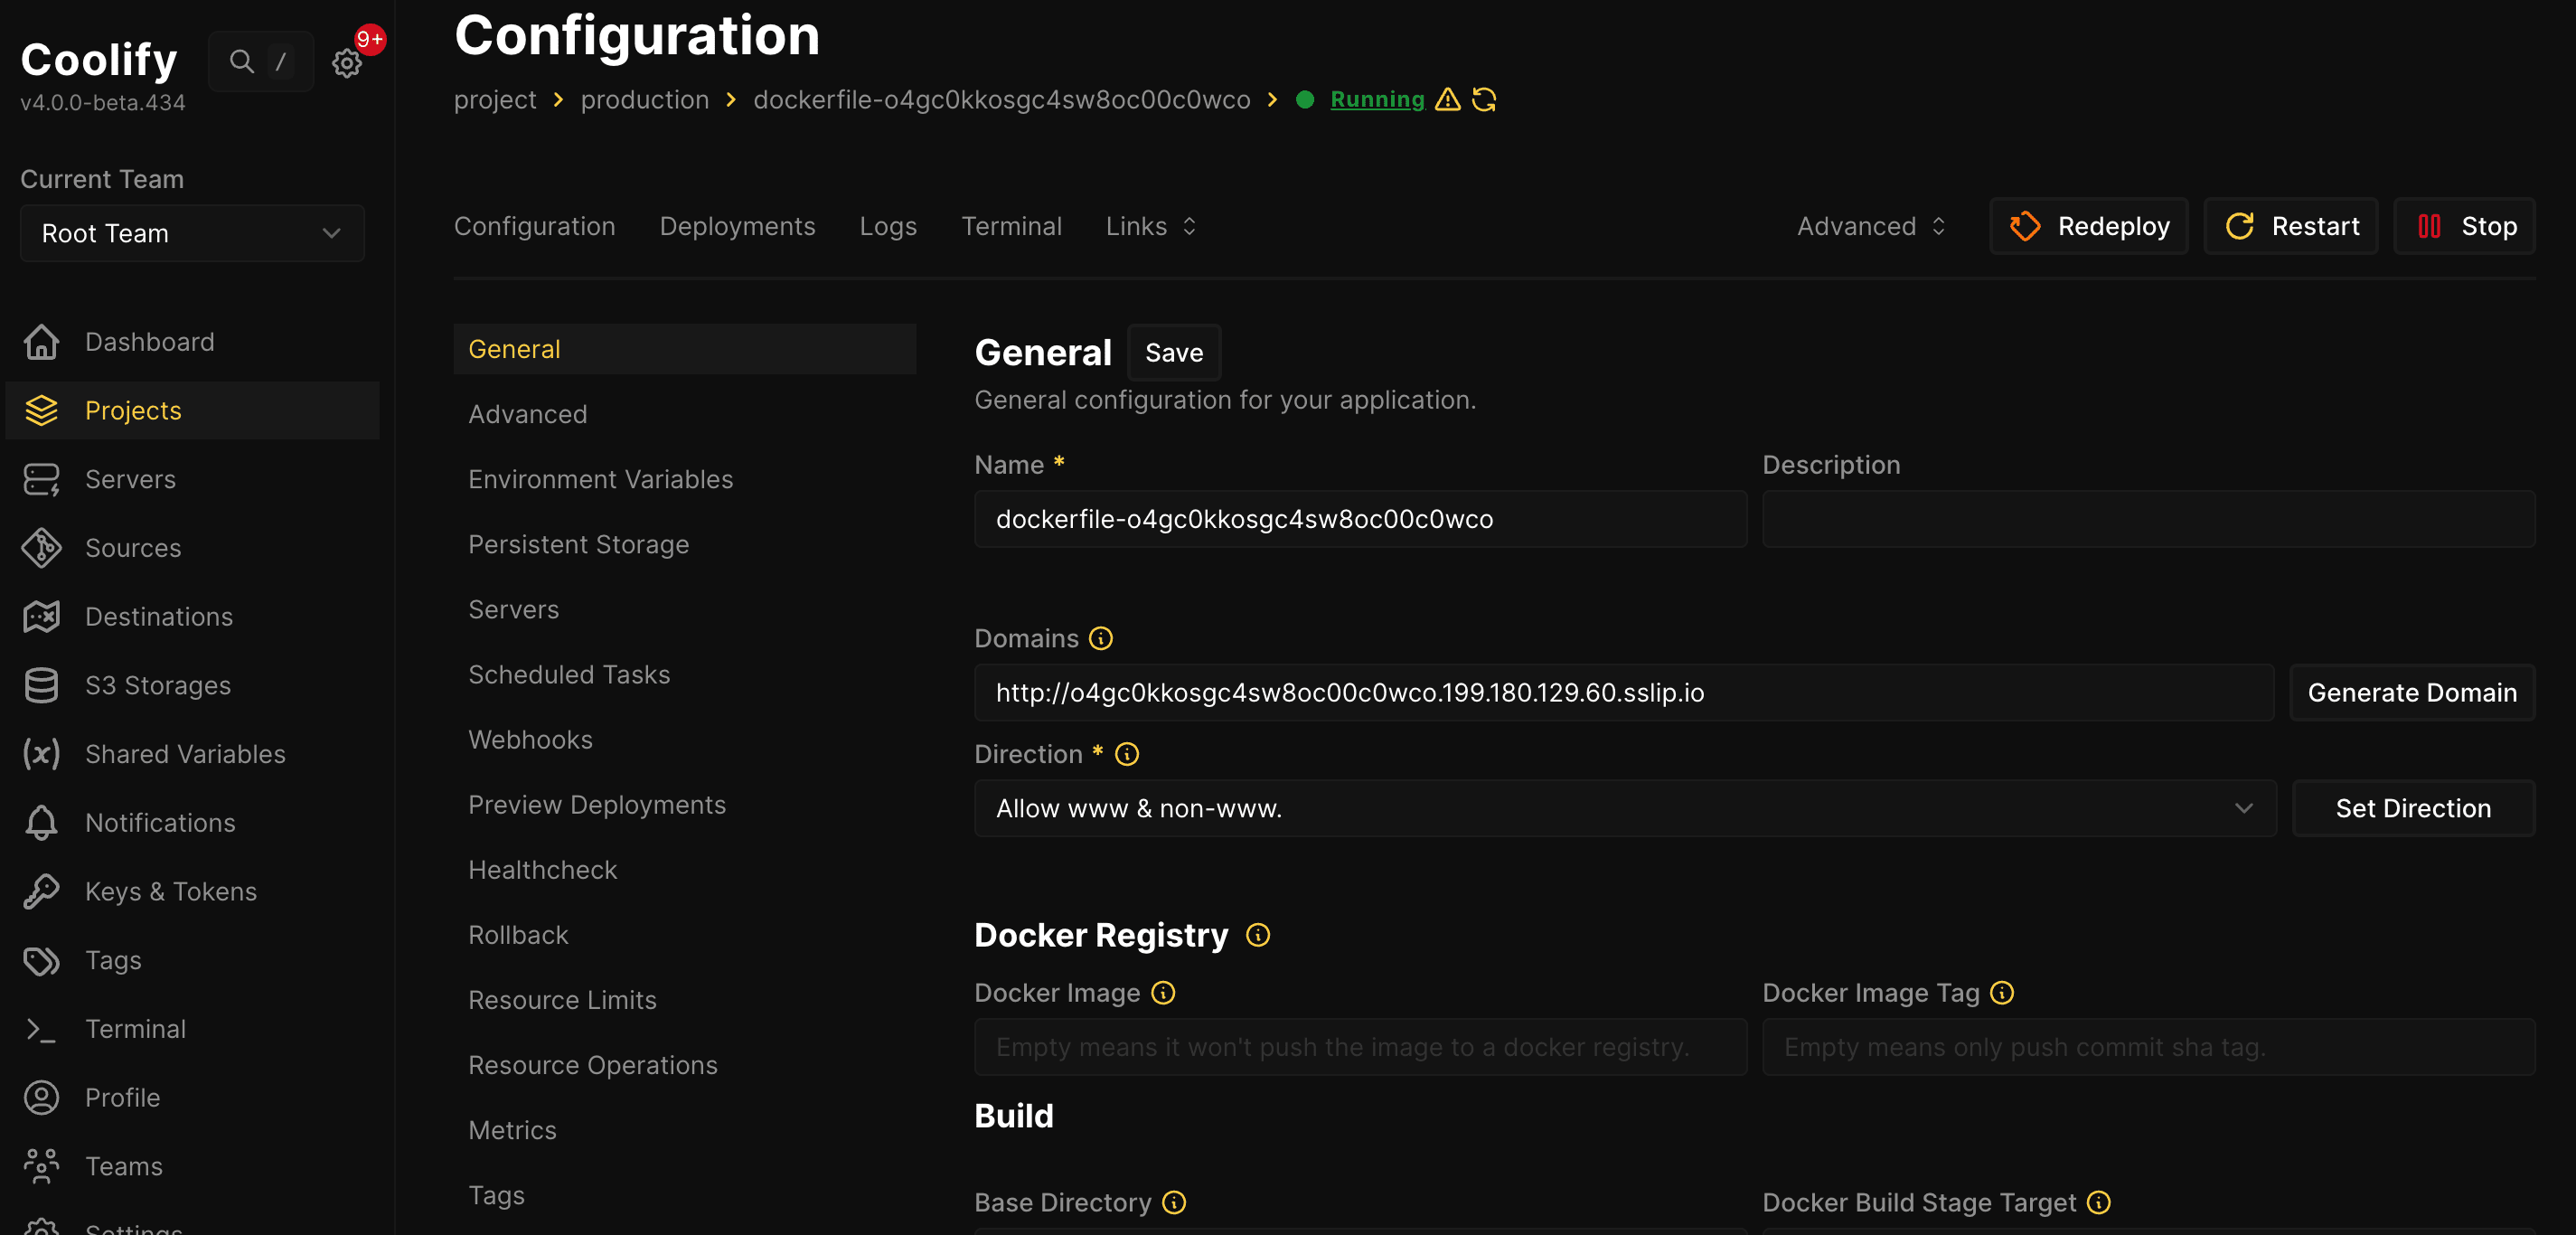Click the Docker Registry info icon
Screen dimensions: 2576x1235
1257,935
